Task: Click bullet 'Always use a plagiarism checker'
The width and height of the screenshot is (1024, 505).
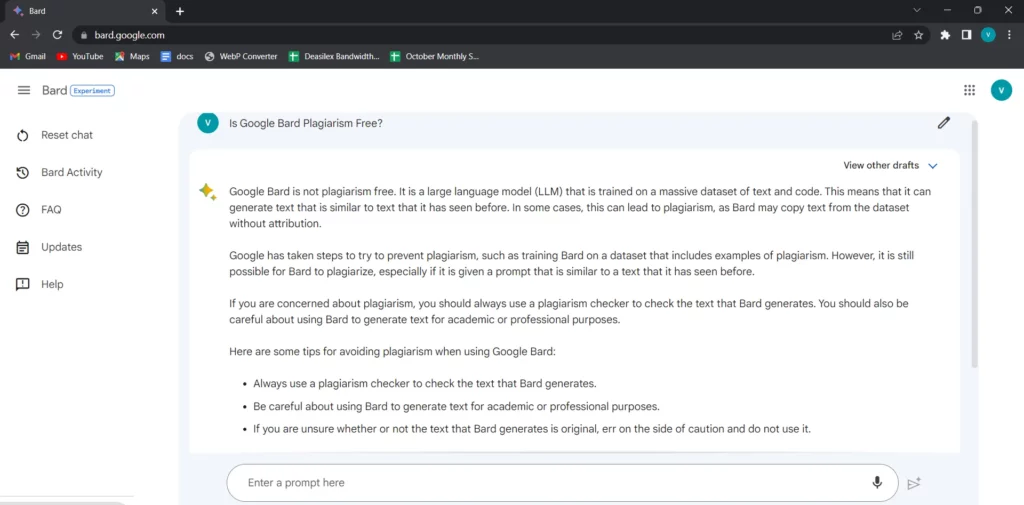Action: click(424, 383)
